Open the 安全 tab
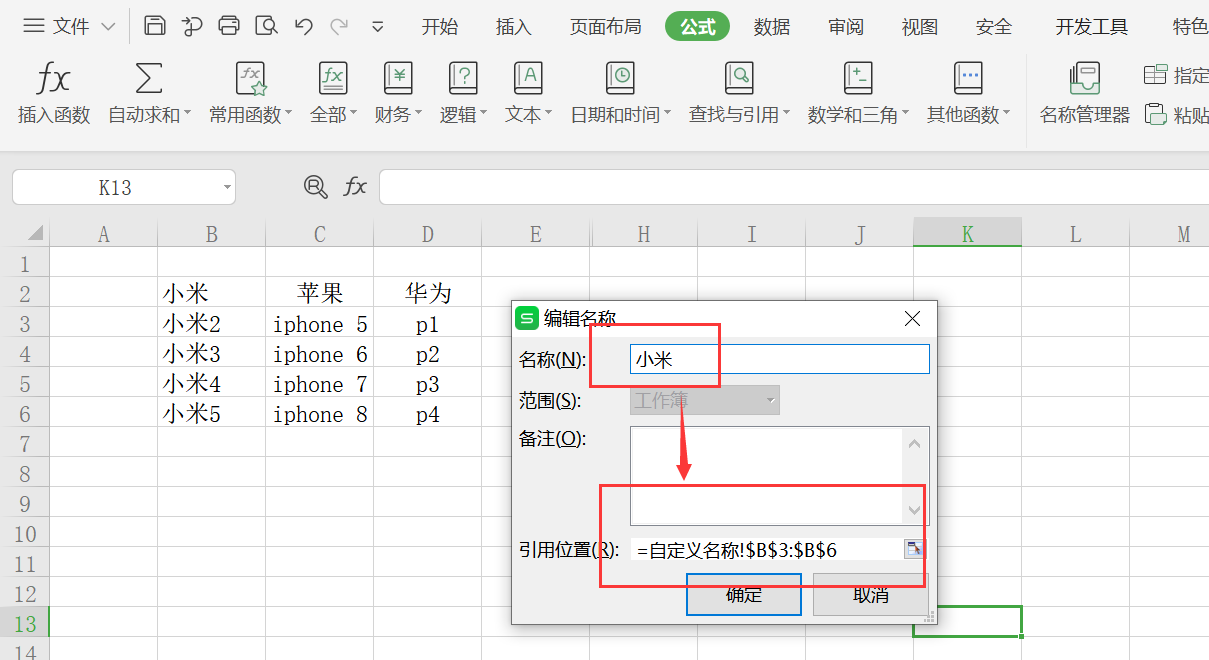 pos(994,27)
